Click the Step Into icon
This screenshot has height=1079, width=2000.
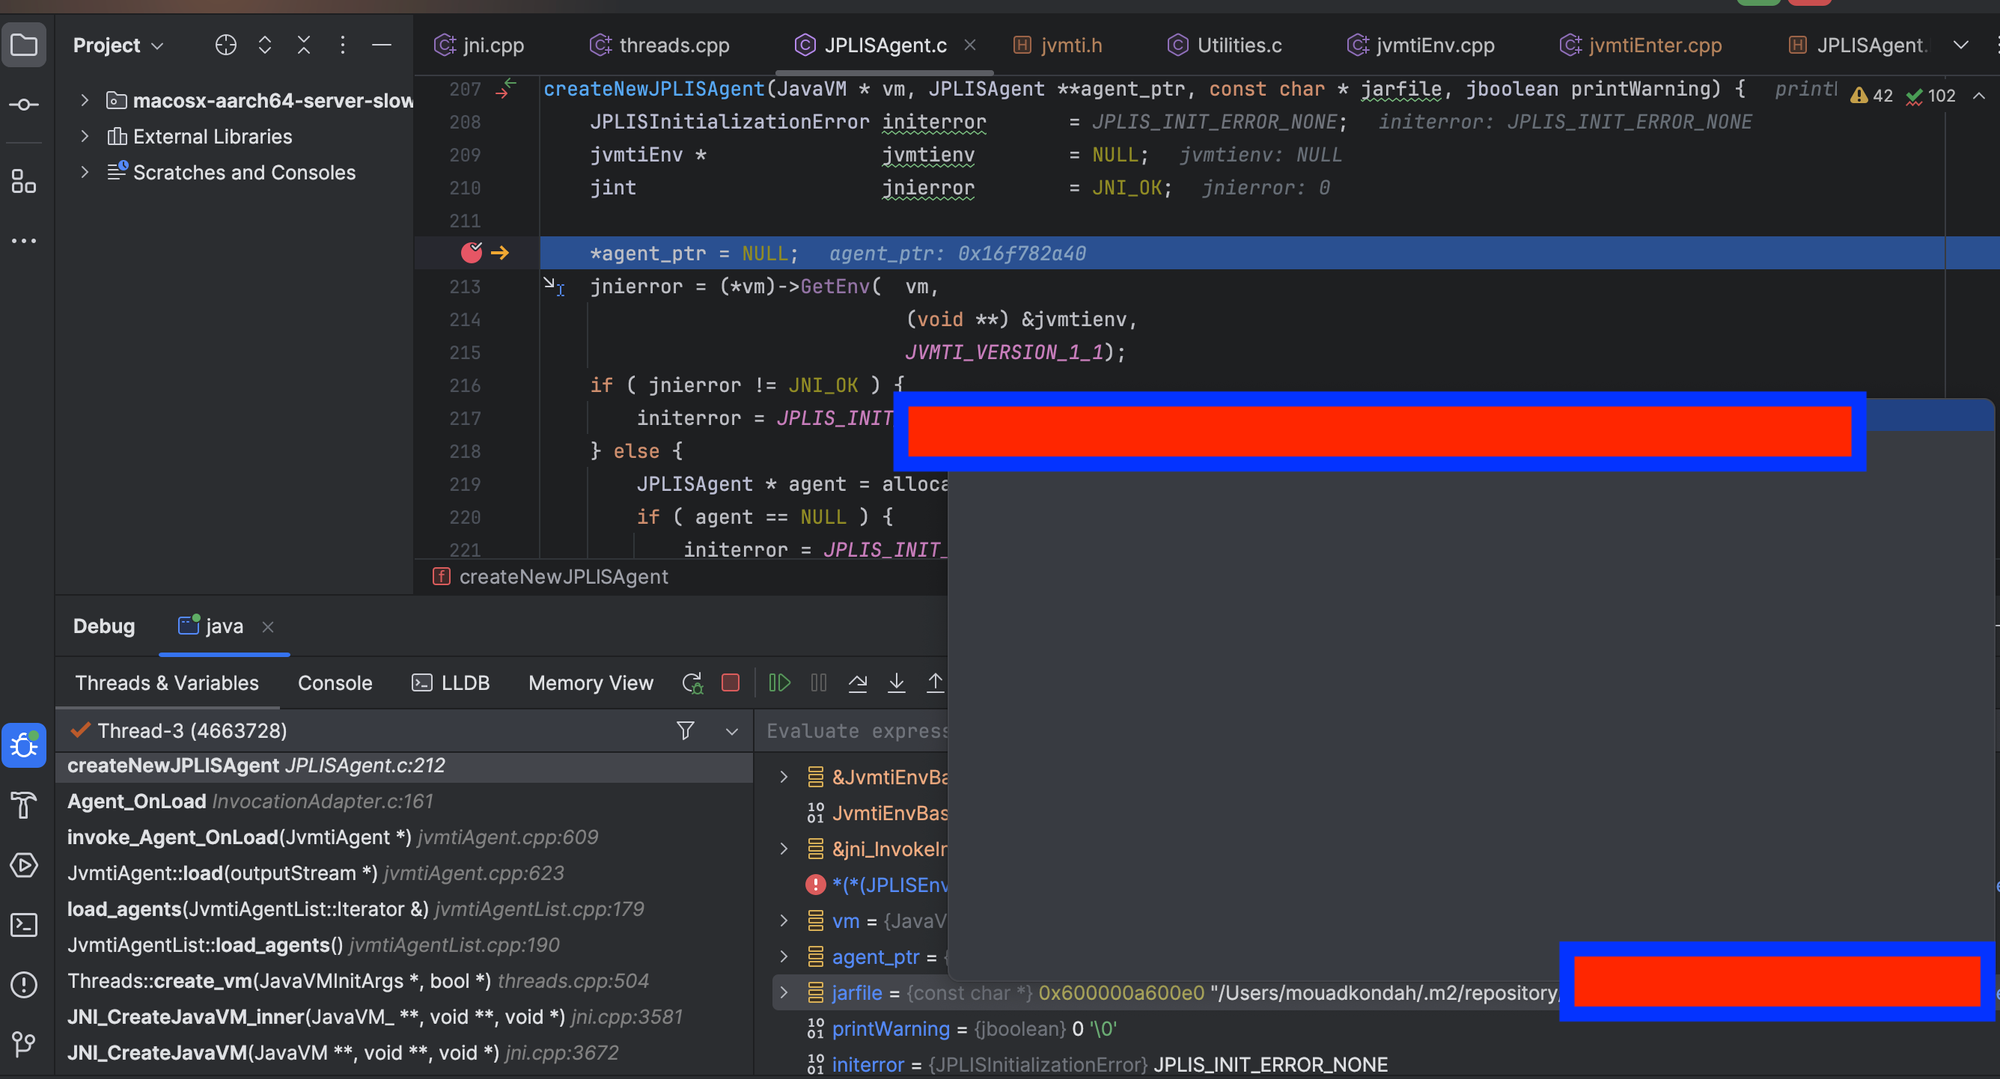897,683
